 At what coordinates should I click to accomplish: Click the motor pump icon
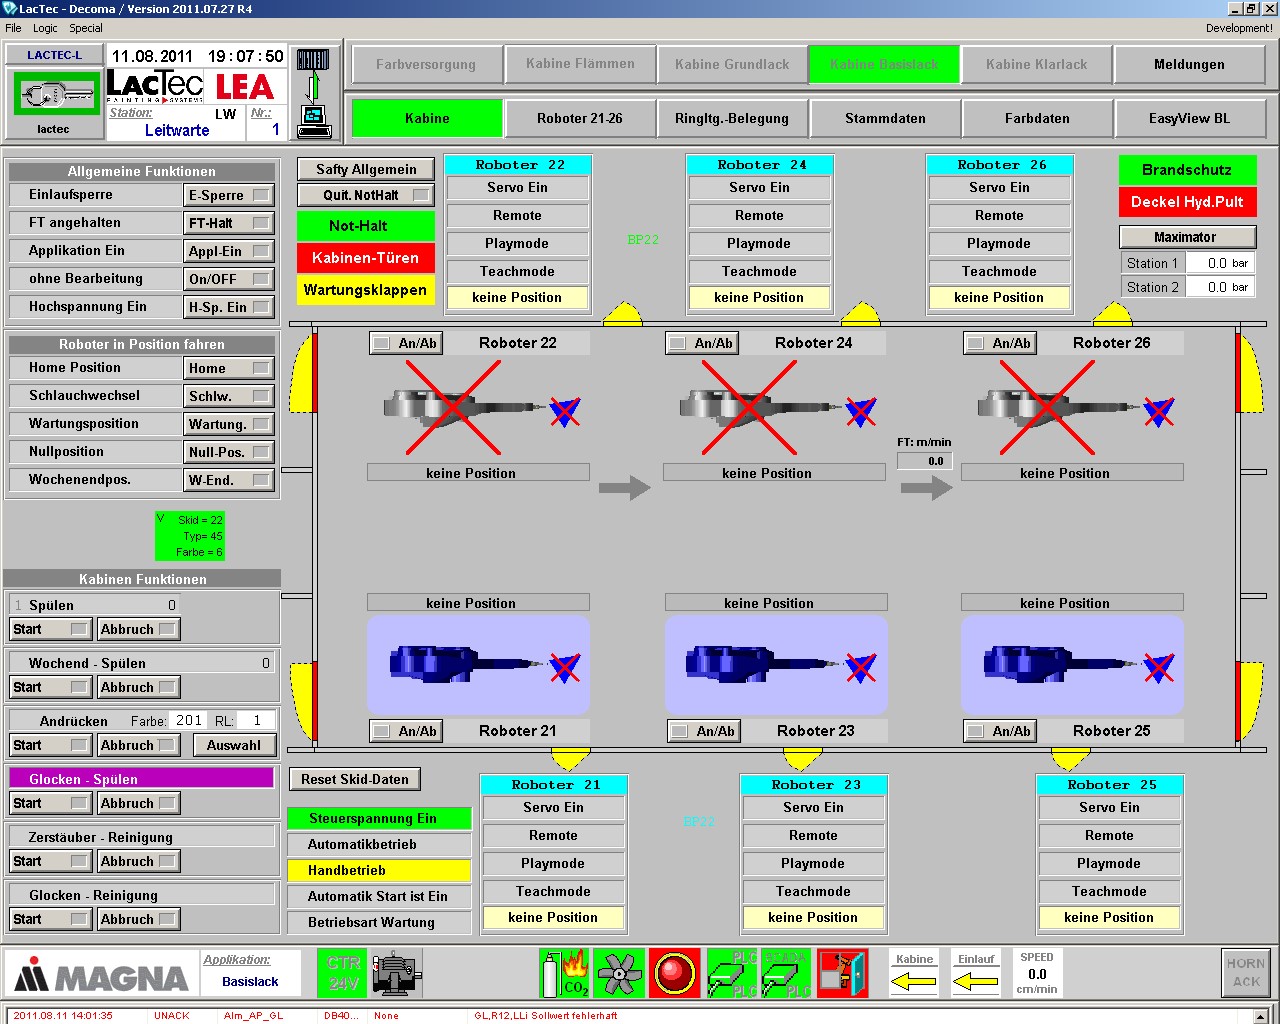[x=397, y=973]
